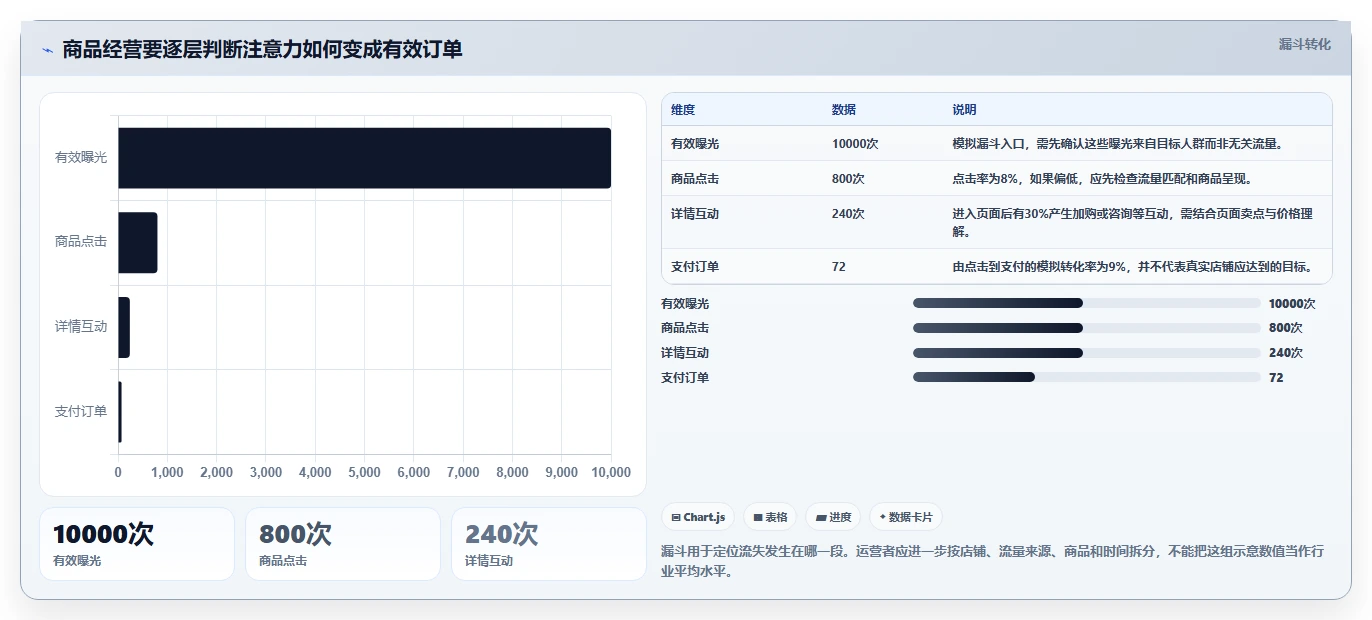The image size is (1372, 620).
Task: Click the 详情互动 label in the progress list
Action: click(x=685, y=353)
